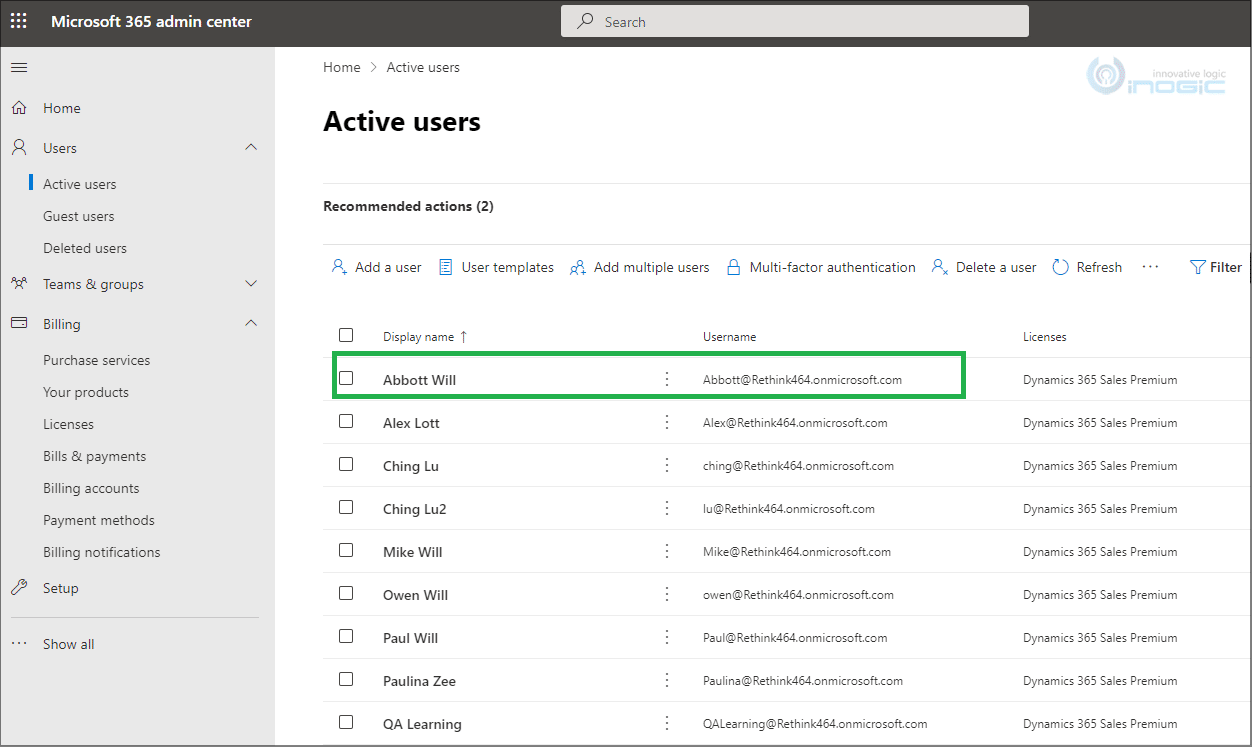This screenshot has height=747, width=1252.
Task: Expand the Teams & groups chevron
Action: pyautogui.click(x=251, y=284)
